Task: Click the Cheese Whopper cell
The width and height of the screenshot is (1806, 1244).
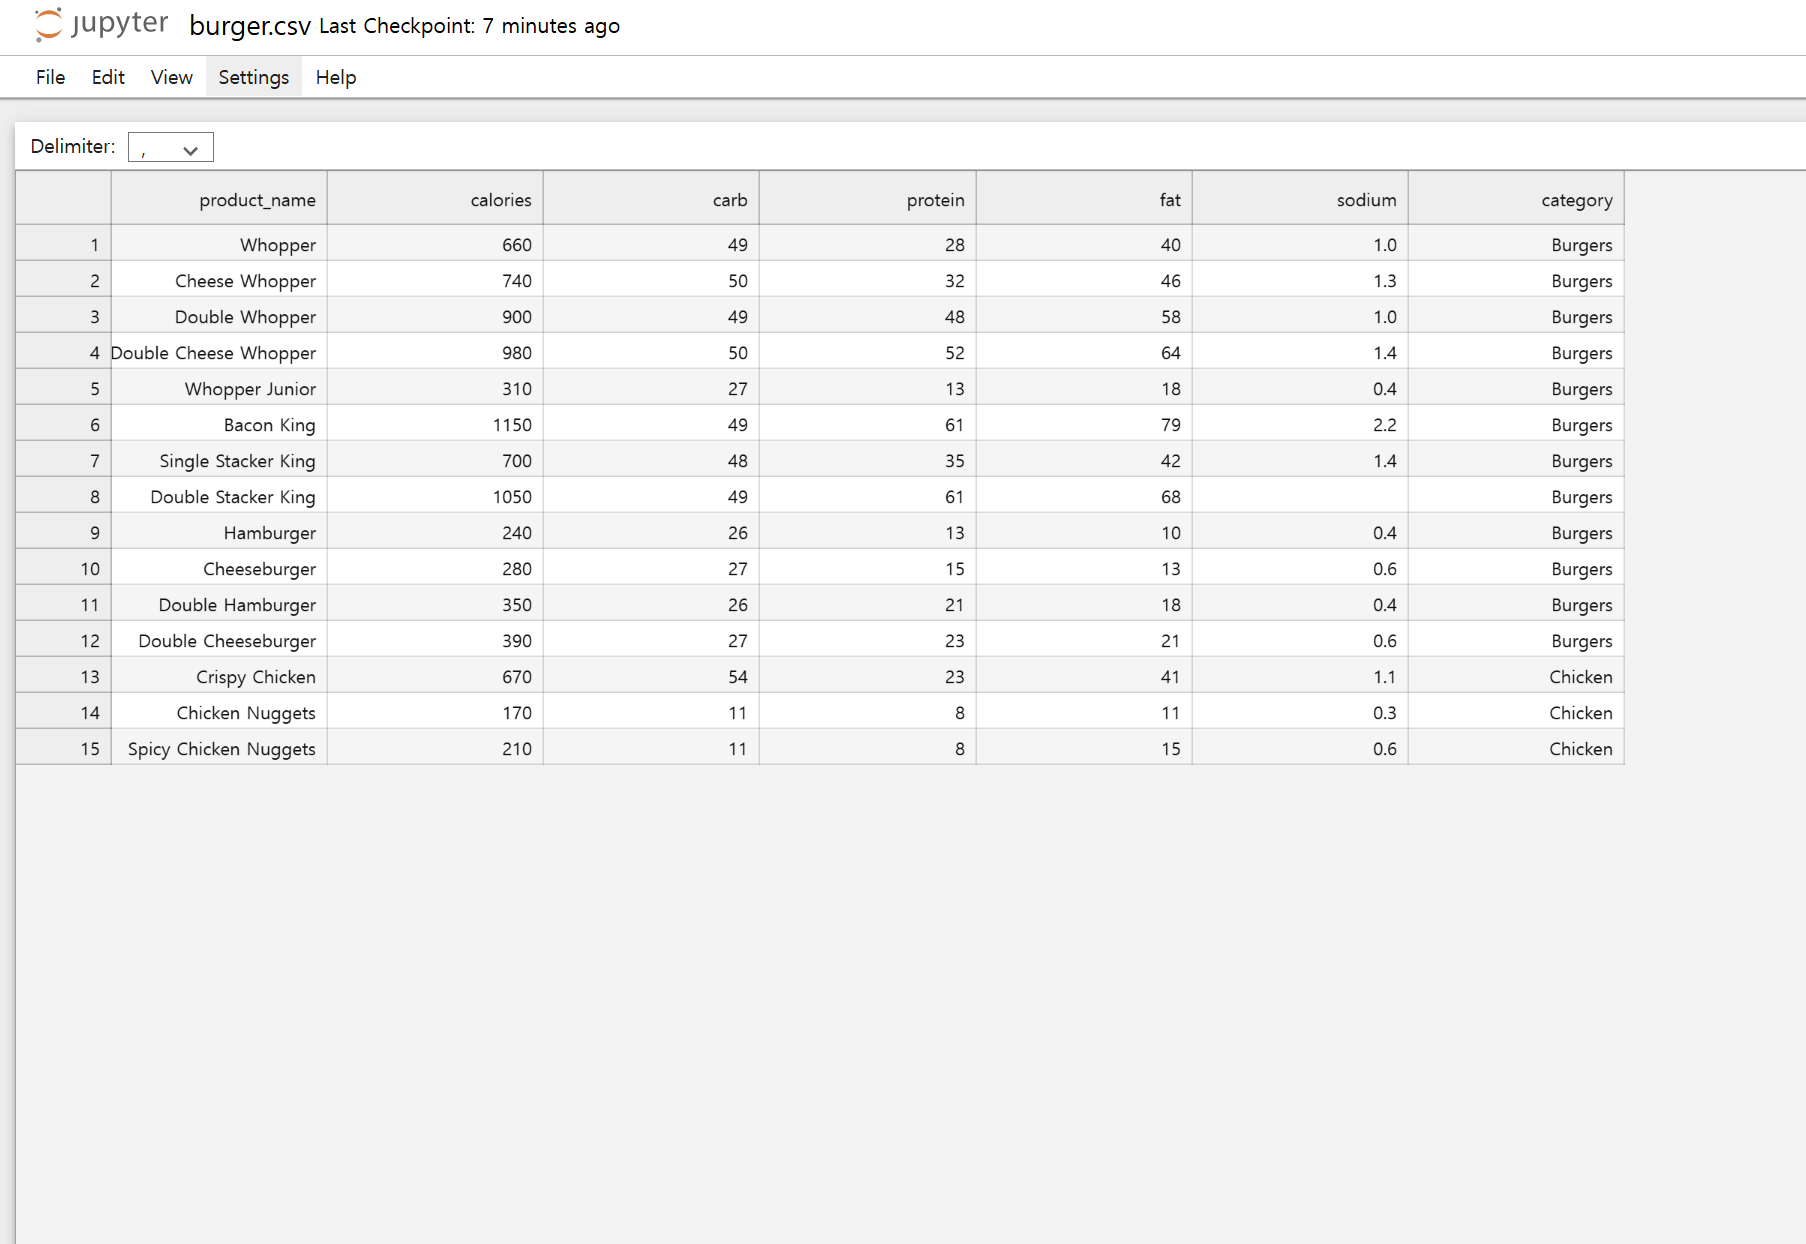Action: 219,280
